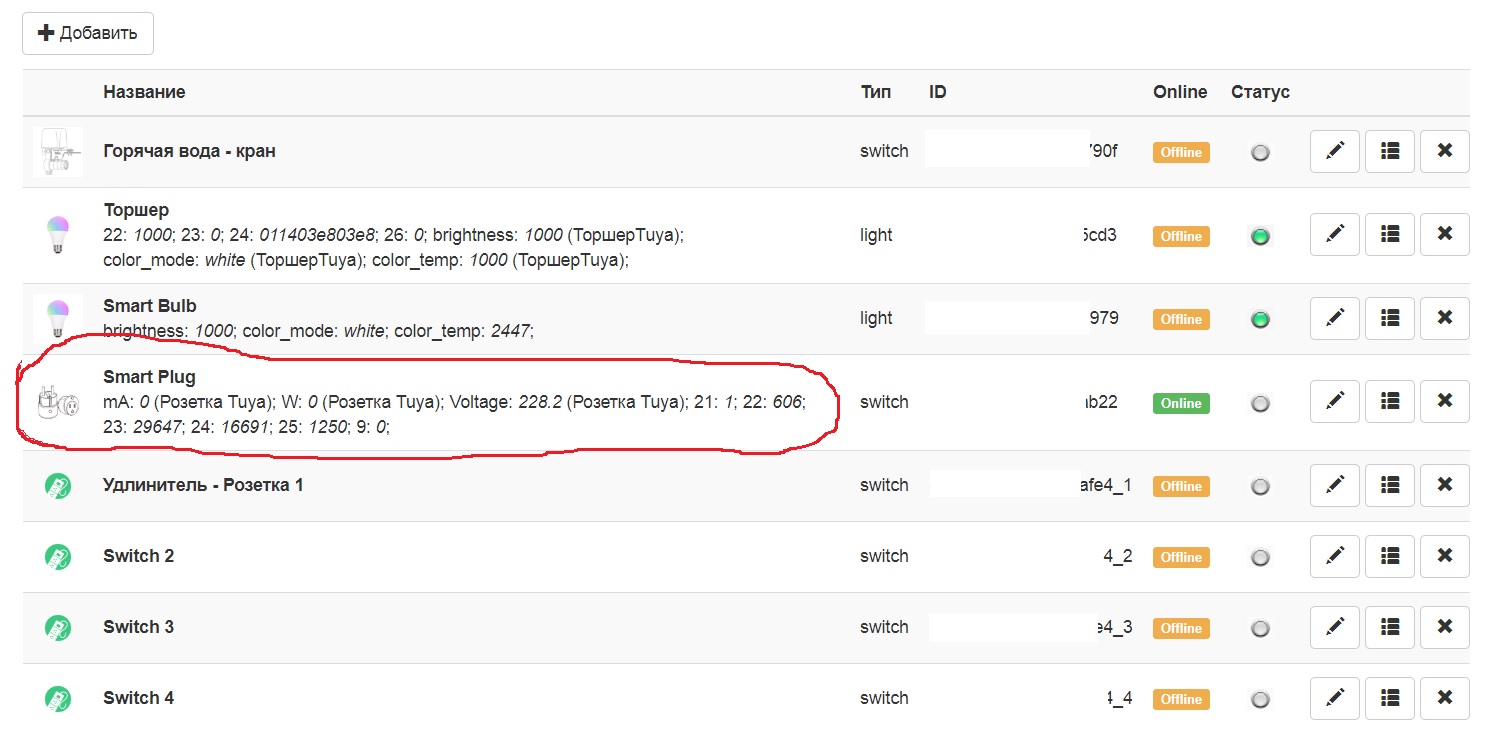The height and width of the screenshot is (746, 1491).
Task: Open the list view for Торшер
Action: tap(1389, 235)
